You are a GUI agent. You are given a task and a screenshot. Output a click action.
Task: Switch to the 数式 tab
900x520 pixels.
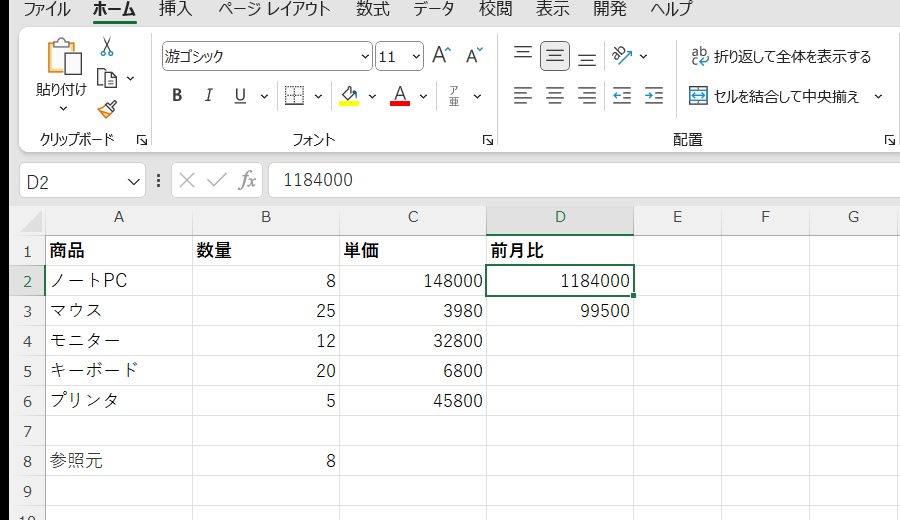point(373,9)
